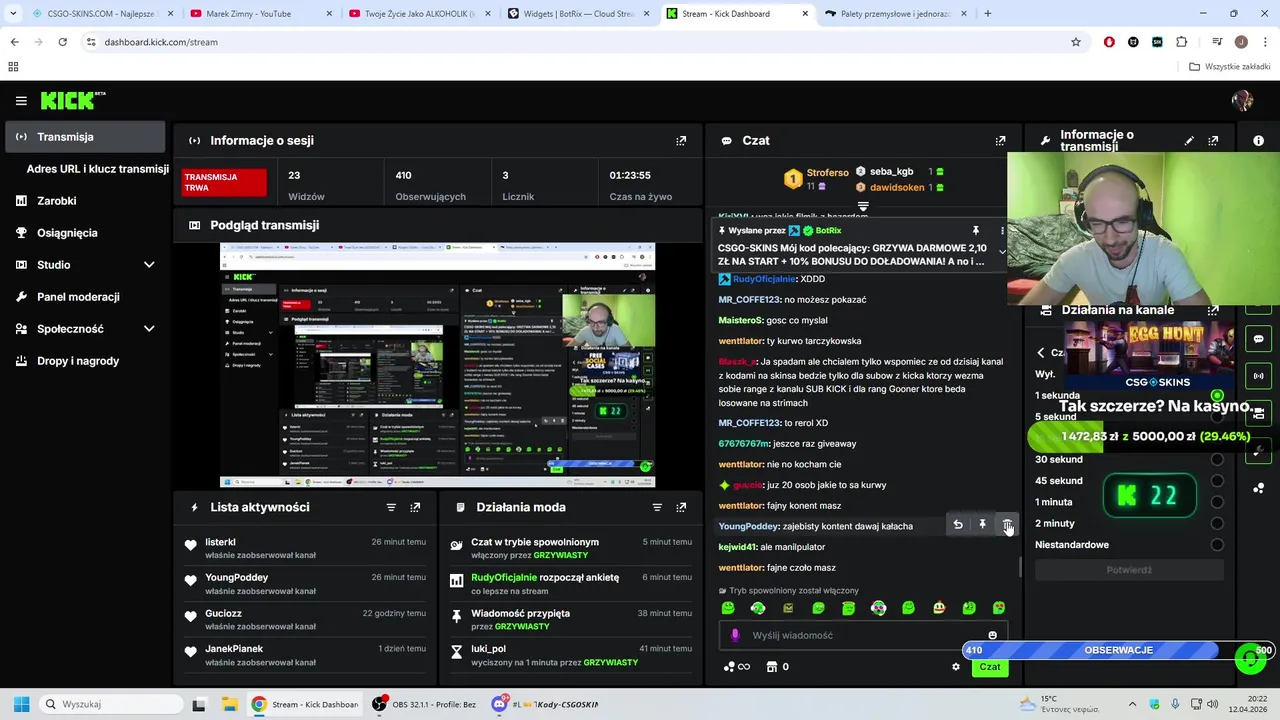Open Windows Start menu
Screen dimensions: 1280x720
(x=21, y=704)
